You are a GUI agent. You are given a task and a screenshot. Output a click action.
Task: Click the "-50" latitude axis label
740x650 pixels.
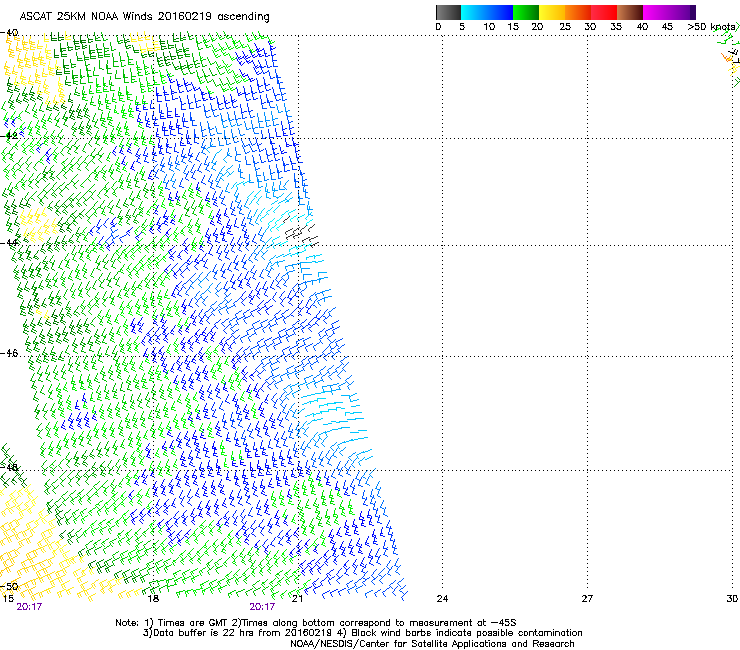[9, 586]
